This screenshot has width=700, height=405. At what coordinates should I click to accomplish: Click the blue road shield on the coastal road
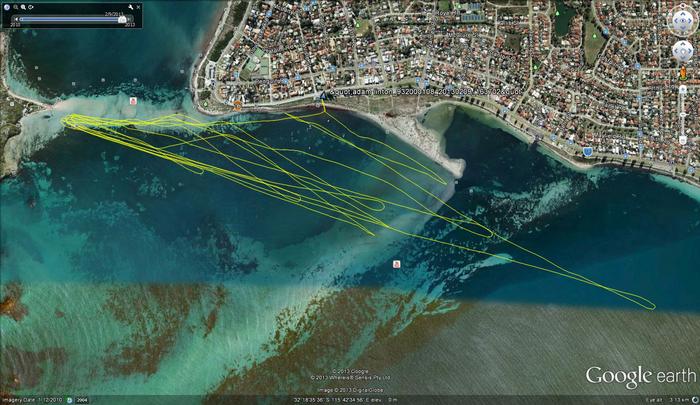click(587, 151)
